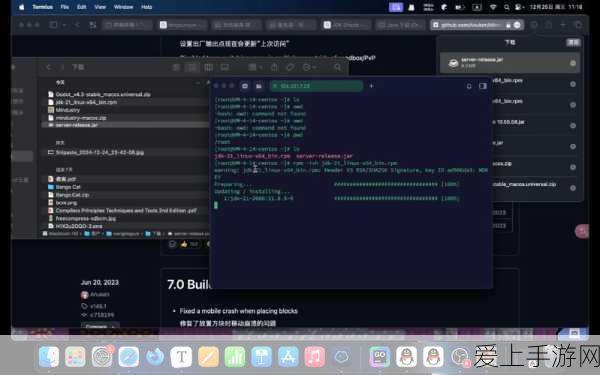Select Bongo.Cat.zip in Finder
This screenshot has width=600, height=375.
point(72,195)
